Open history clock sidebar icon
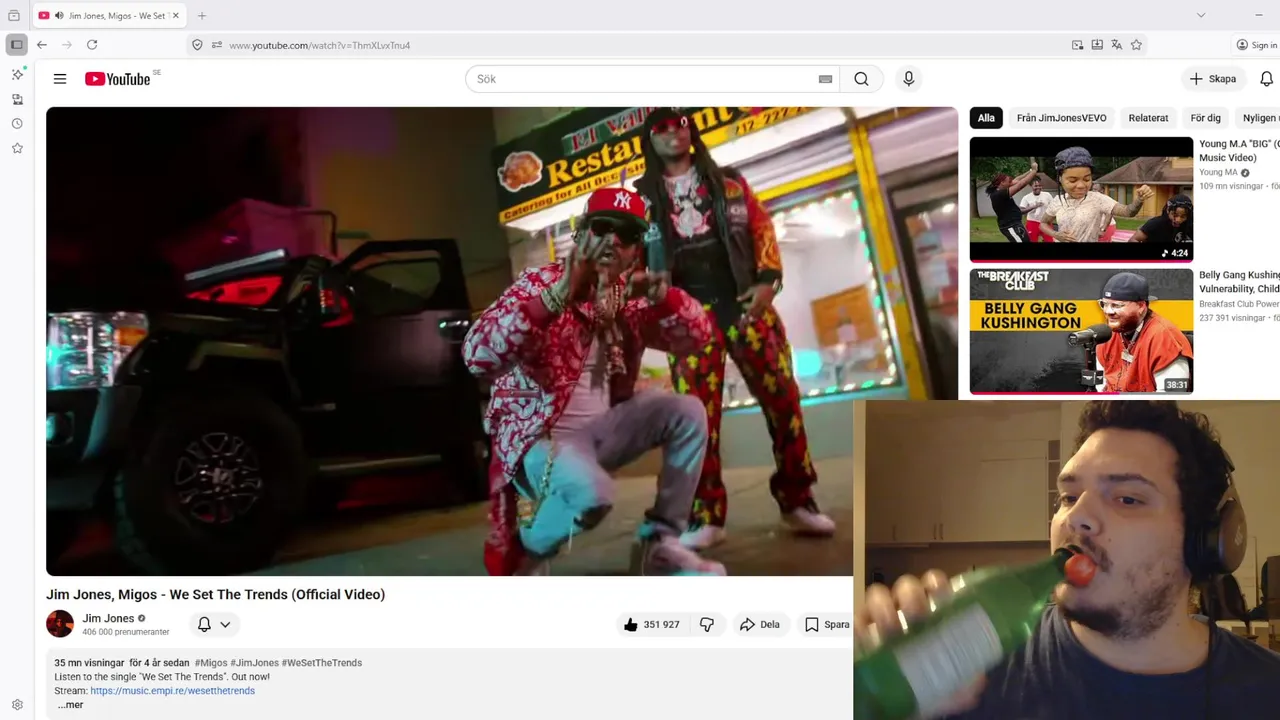This screenshot has height=720, width=1280. coord(17,124)
